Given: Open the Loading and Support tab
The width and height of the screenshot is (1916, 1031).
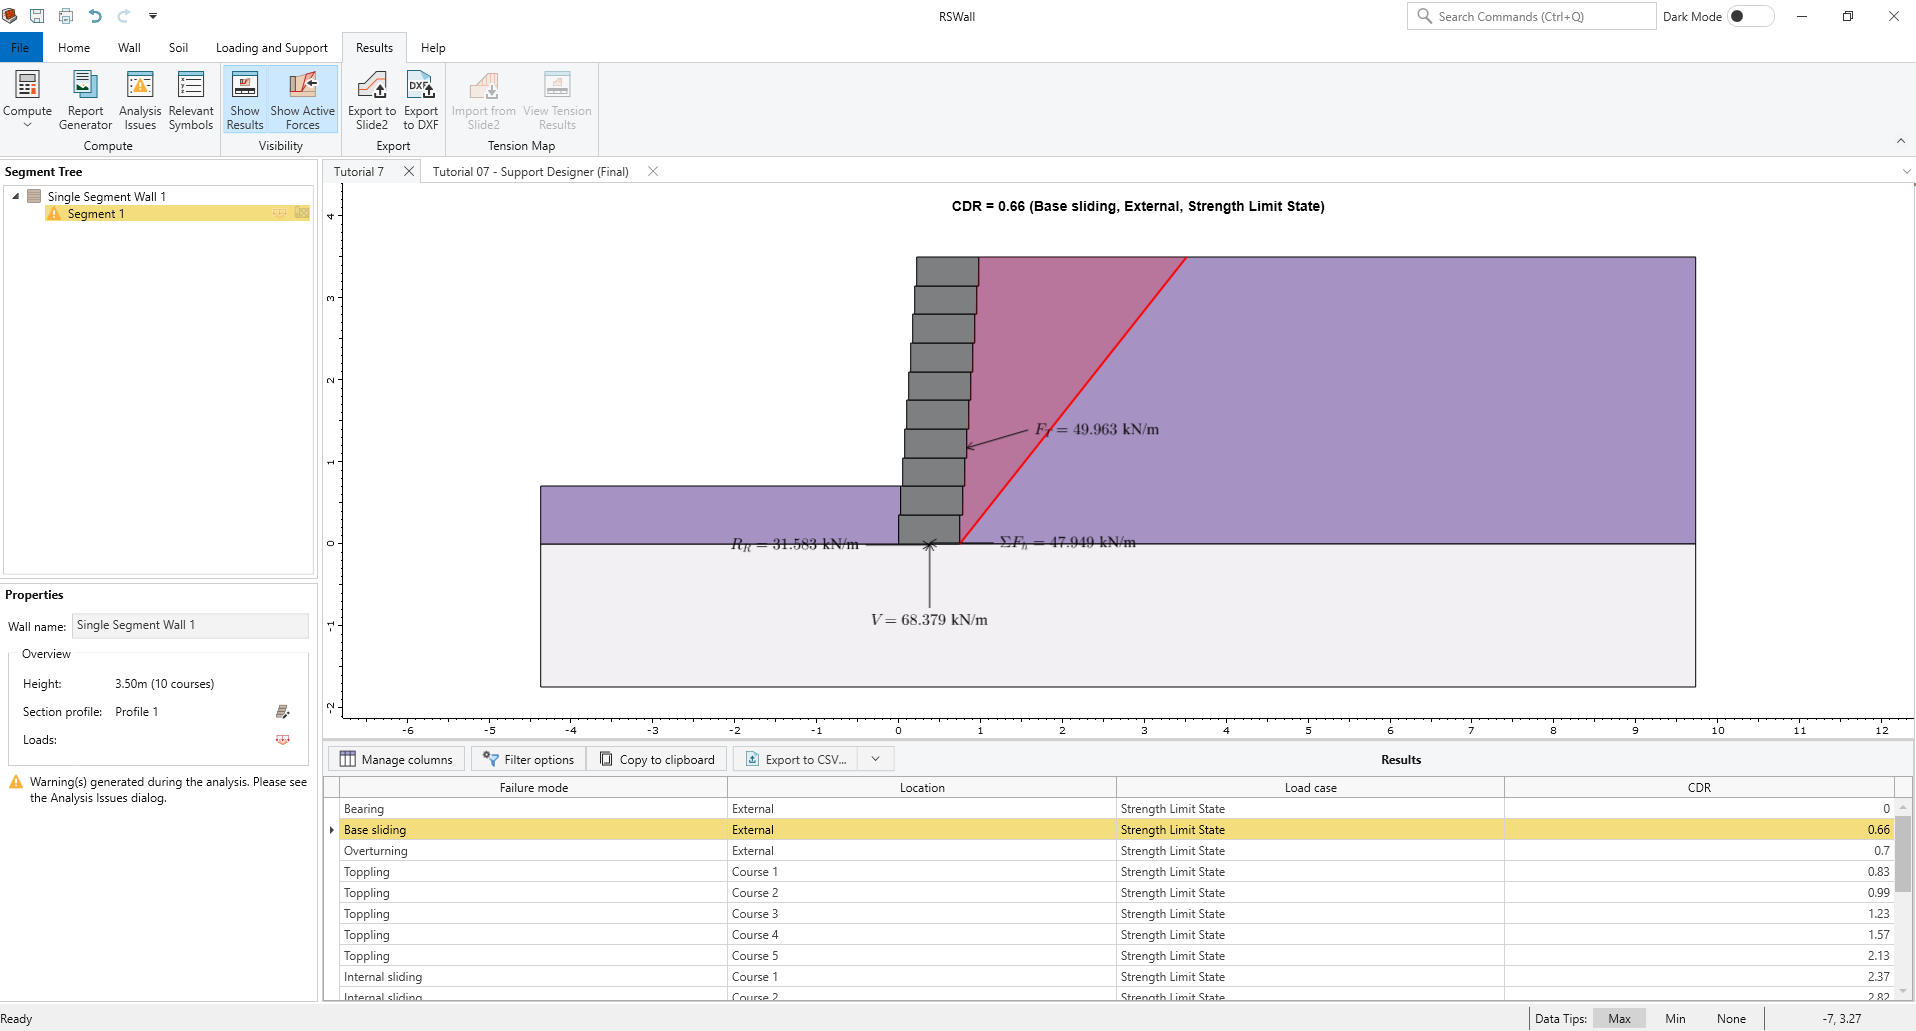Looking at the screenshot, I should click(272, 47).
